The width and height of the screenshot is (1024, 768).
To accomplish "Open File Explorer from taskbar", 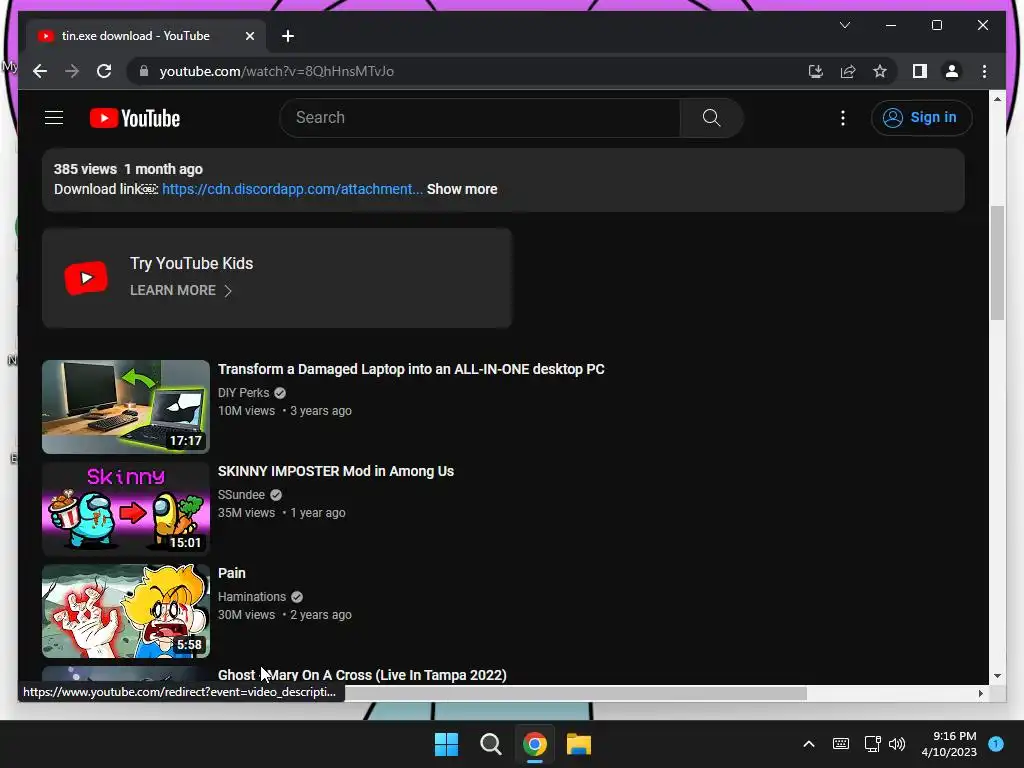I will click(x=579, y=744).
